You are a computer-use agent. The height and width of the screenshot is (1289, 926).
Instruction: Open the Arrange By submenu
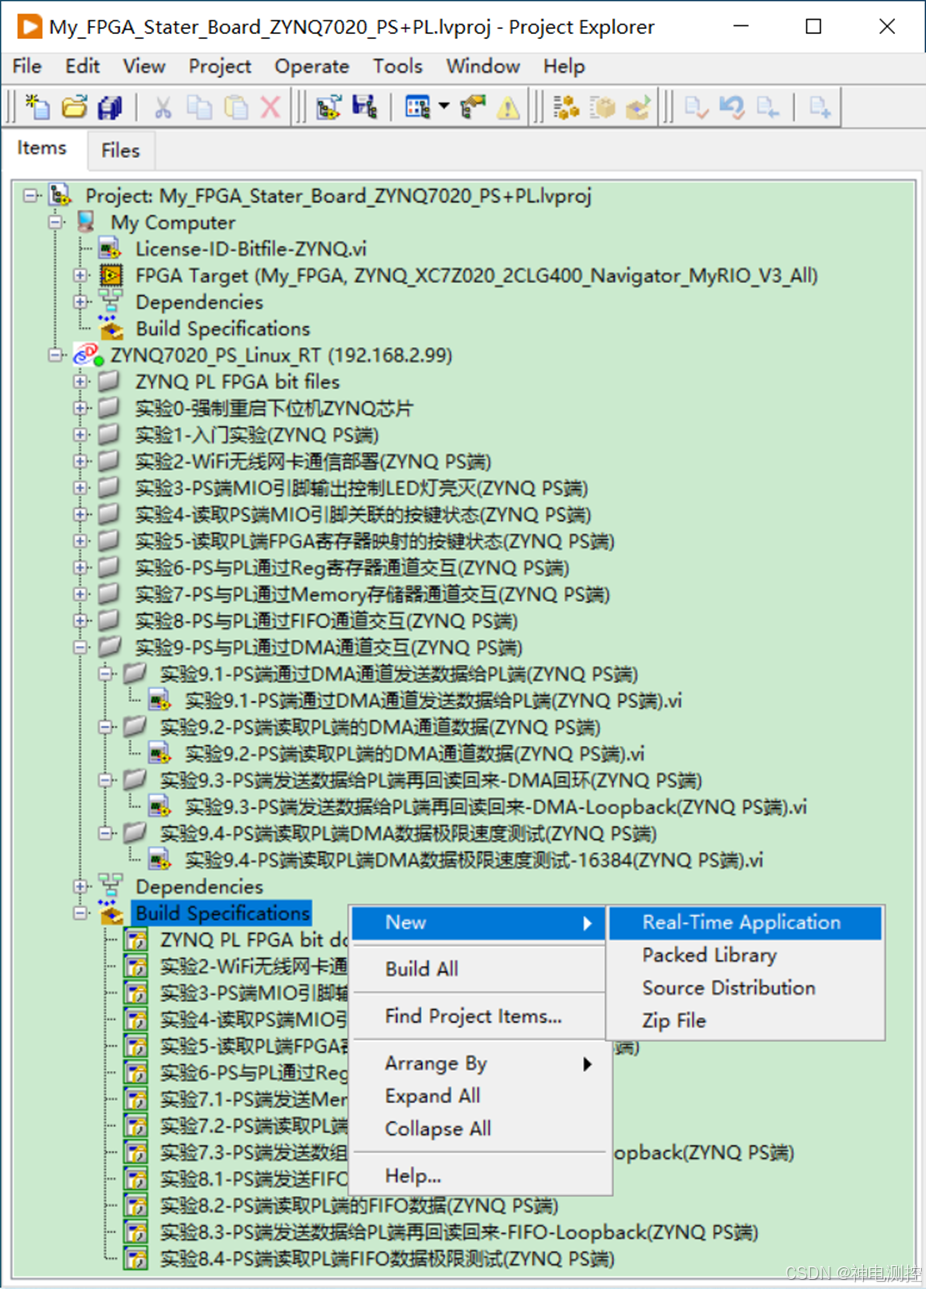click(x=478, y=1064)
